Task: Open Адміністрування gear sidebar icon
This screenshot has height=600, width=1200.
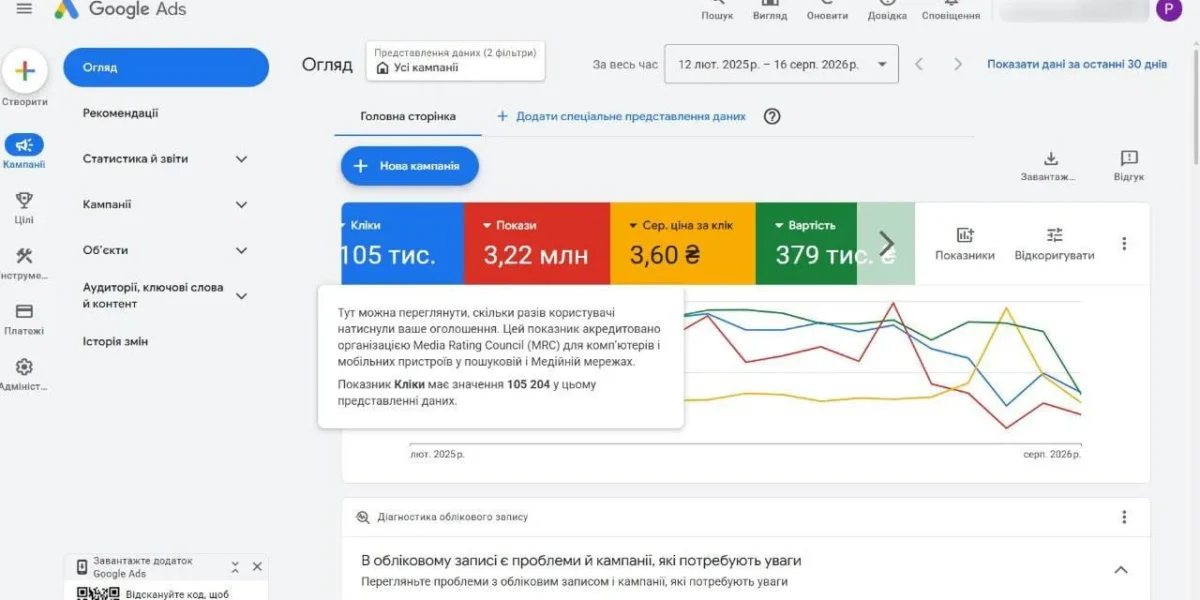Action: click(24, 367)
